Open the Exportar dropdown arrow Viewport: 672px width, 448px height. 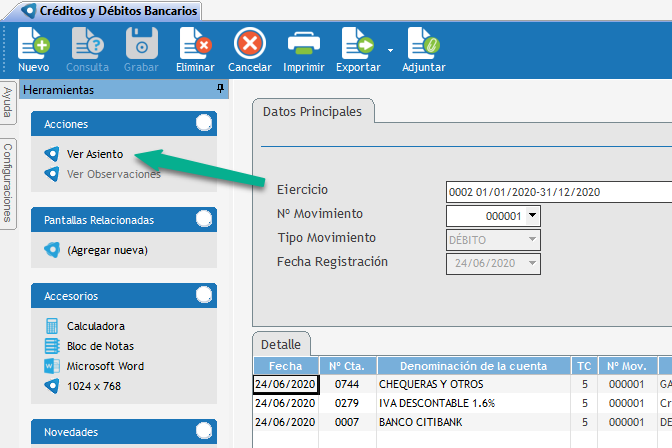click(x=390, y=48)
